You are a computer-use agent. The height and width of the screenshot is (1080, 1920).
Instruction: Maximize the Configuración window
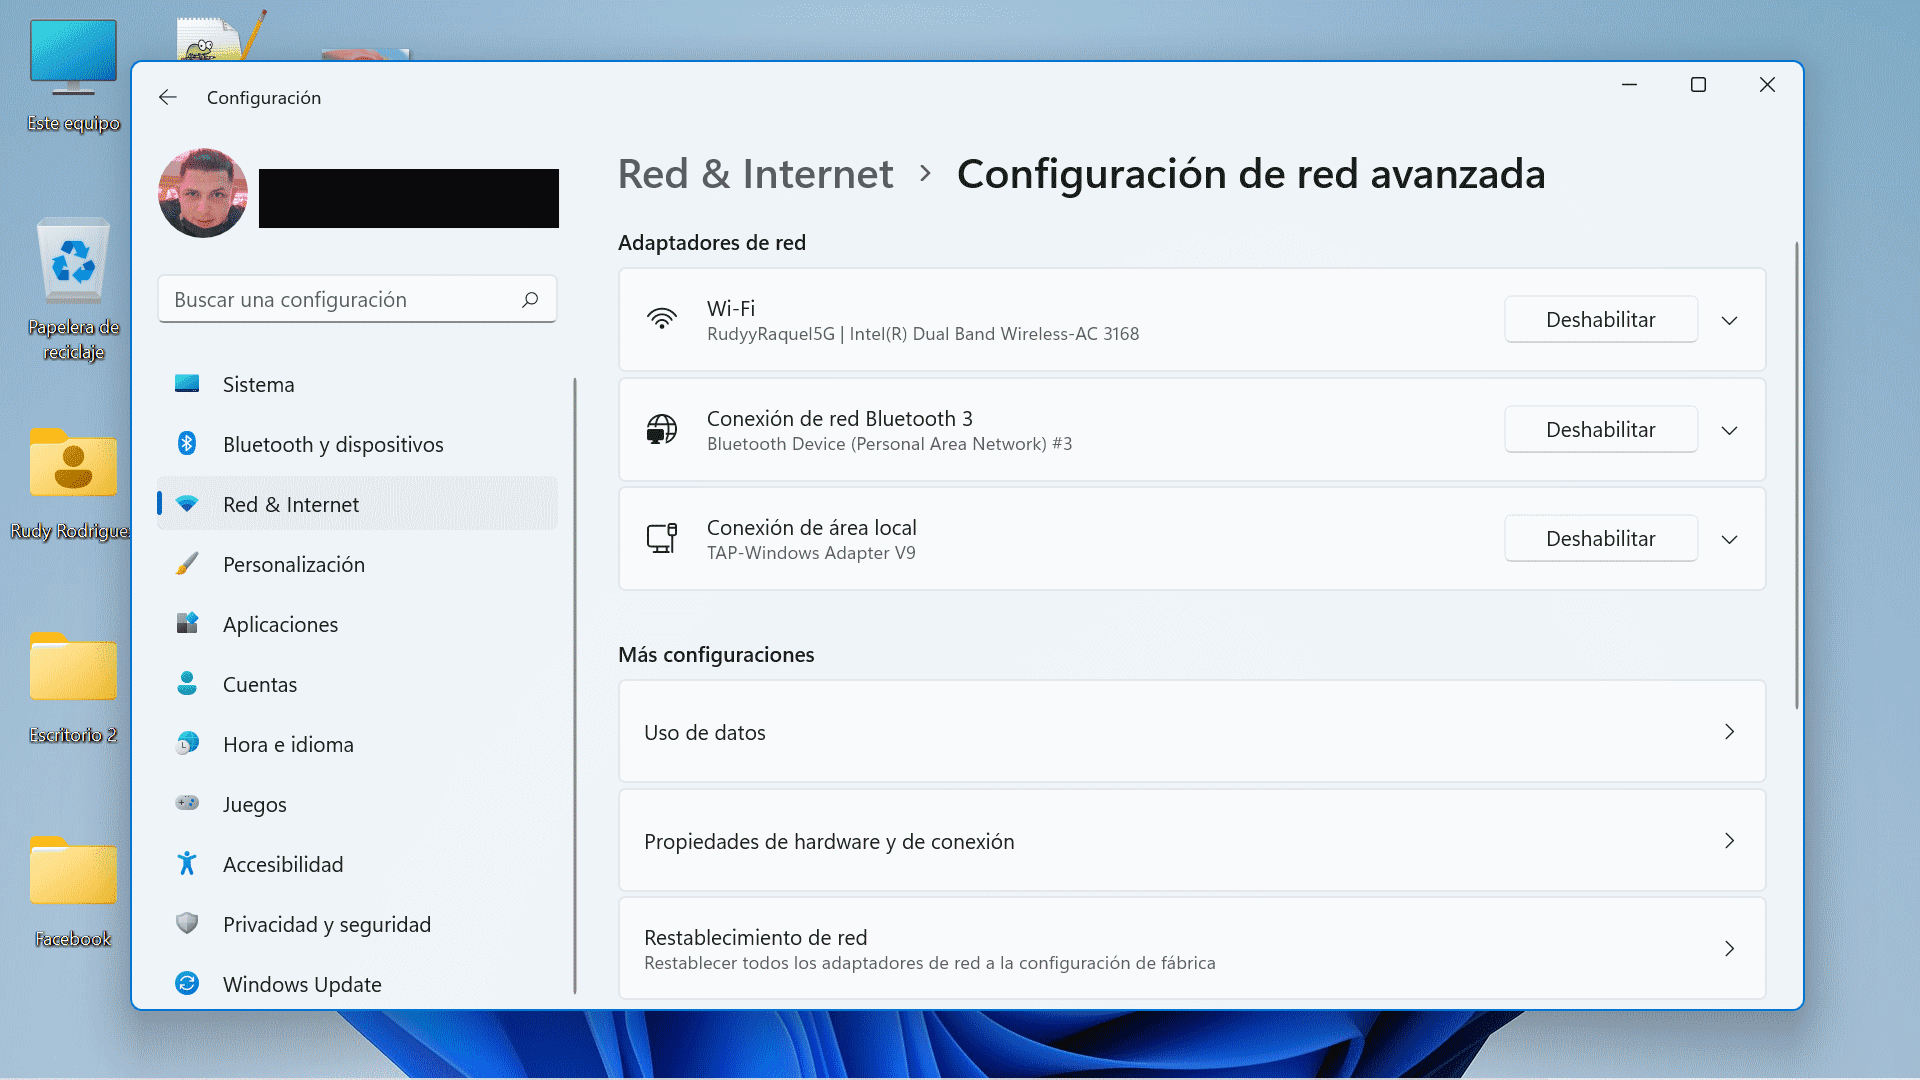pos(1698,85)
